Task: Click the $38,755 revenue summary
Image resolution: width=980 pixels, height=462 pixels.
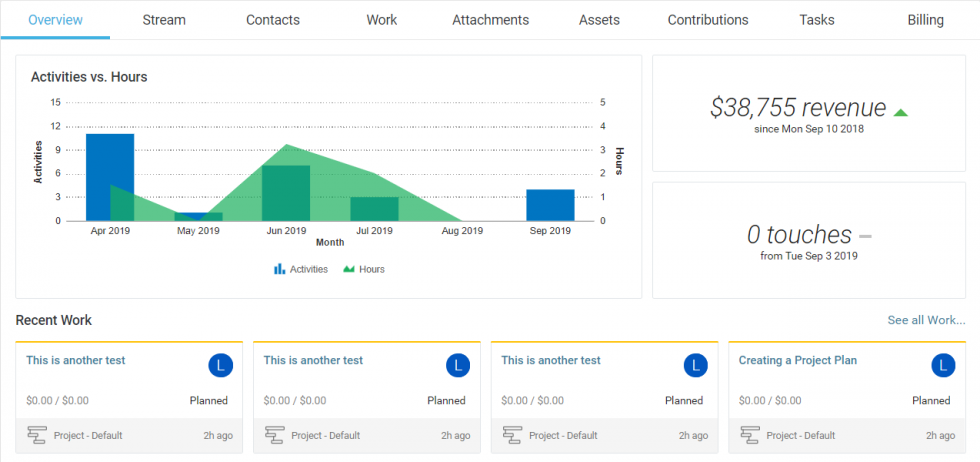Action: (x=798, y=108)
